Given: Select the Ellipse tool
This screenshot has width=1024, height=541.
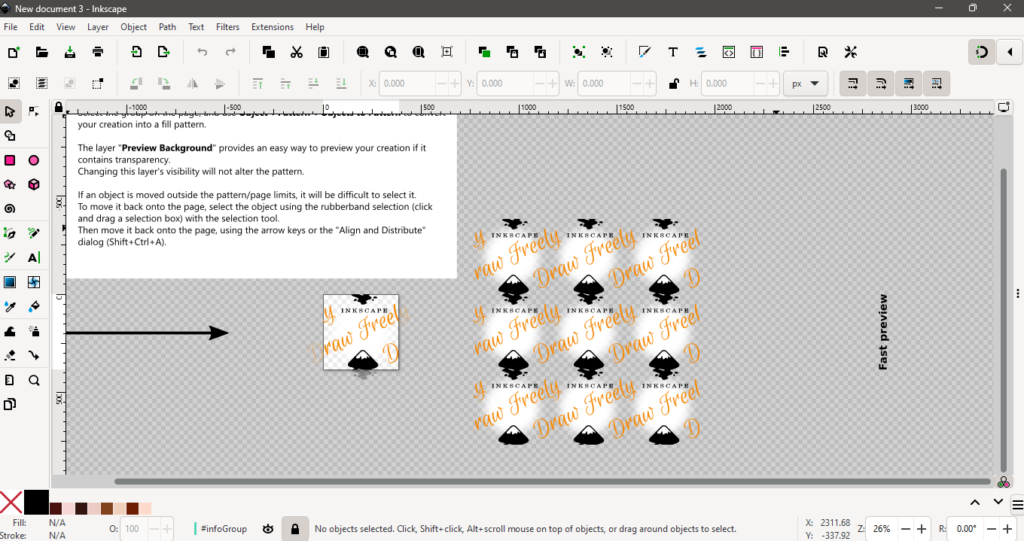Looking at the screenshot, I should [34, 161].
